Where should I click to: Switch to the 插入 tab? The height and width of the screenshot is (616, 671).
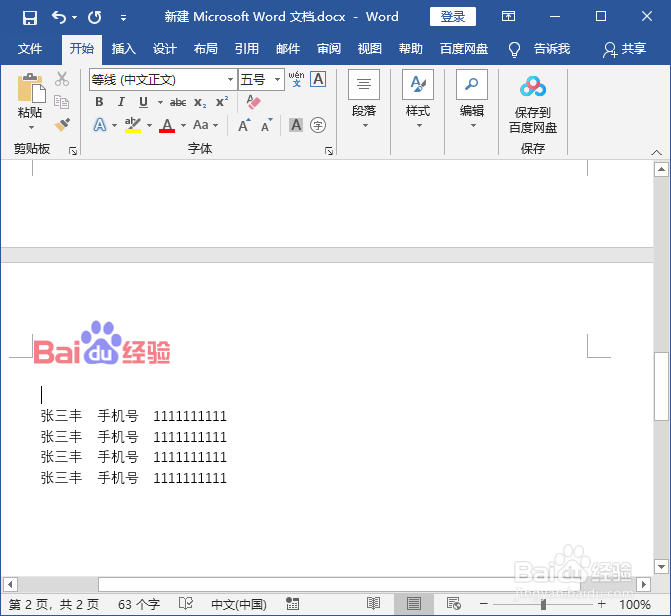coord(124,49)
